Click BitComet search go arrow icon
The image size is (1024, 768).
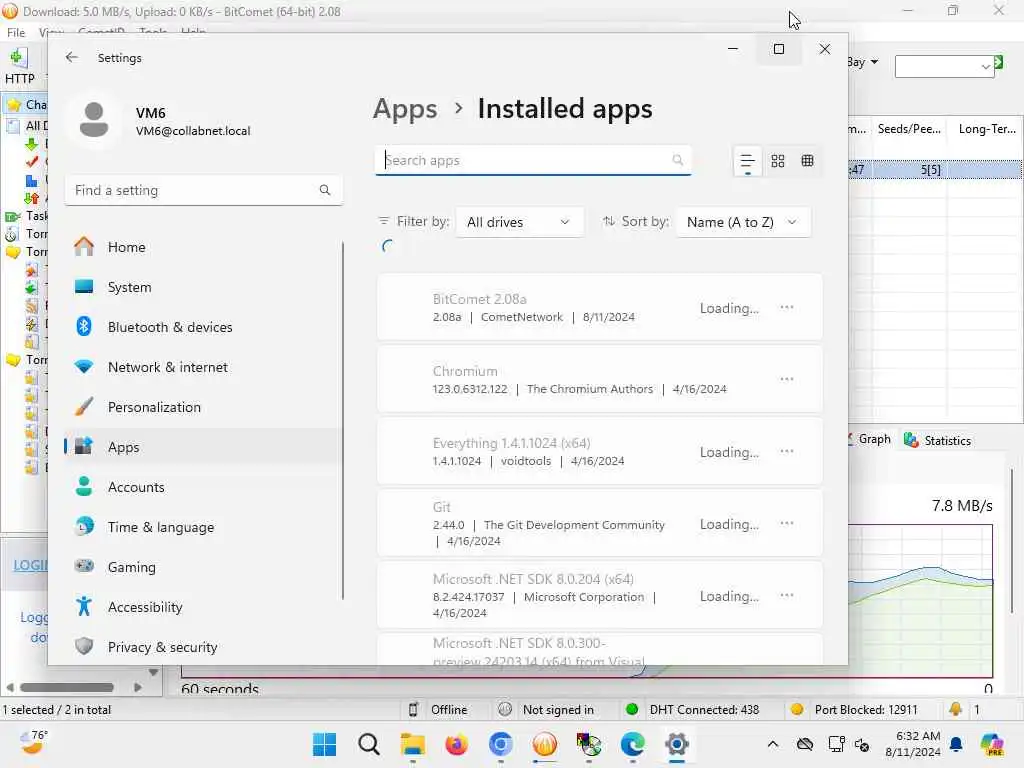coord(999,62)
